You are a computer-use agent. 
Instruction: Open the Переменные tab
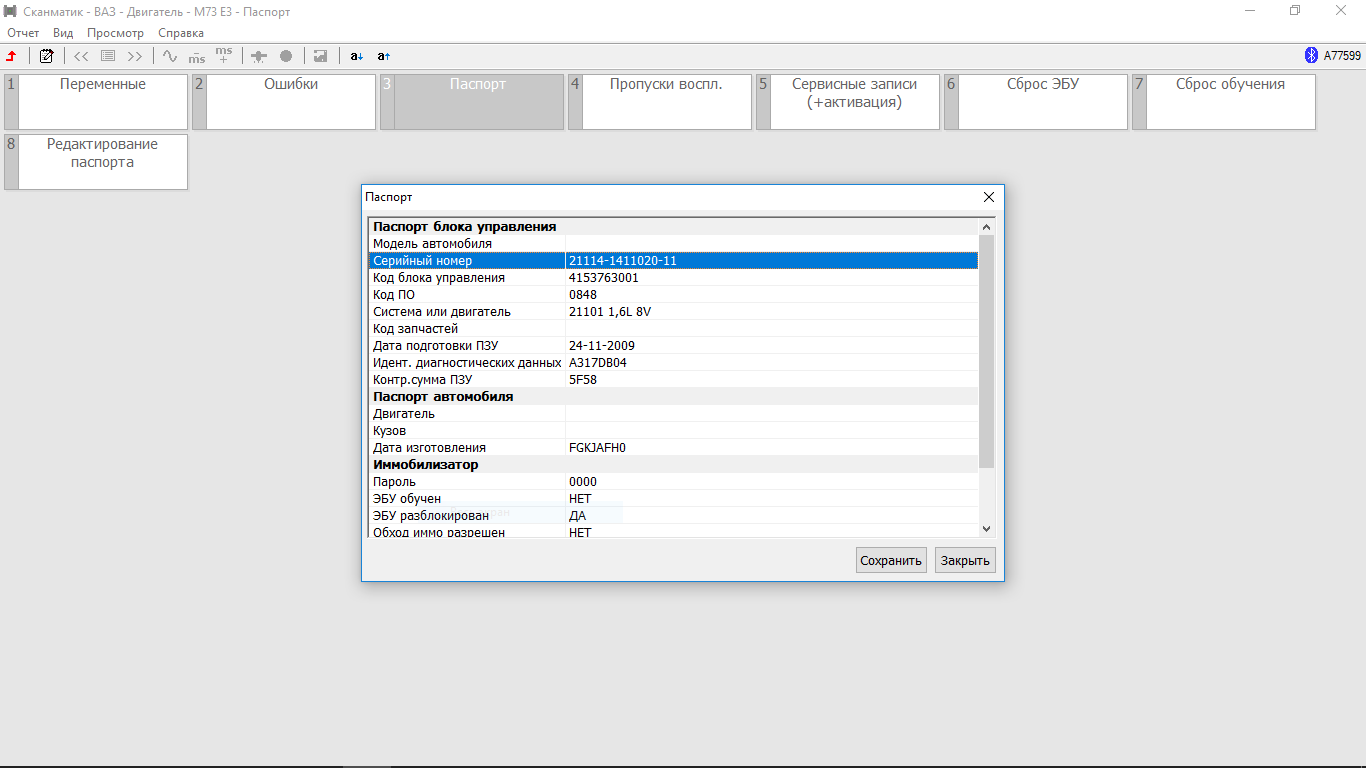[x=102, y=101]
